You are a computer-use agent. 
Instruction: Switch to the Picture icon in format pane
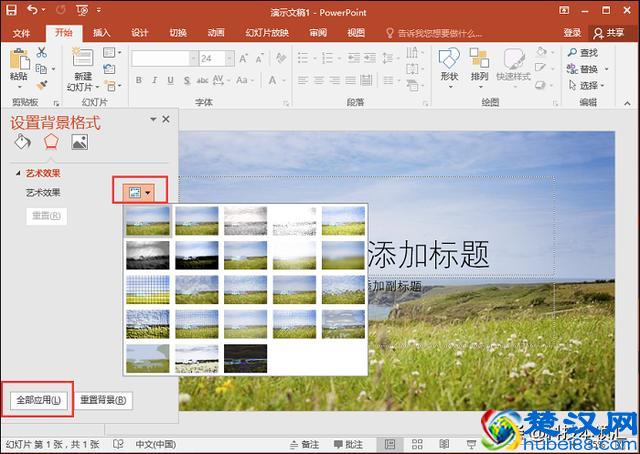79,142
